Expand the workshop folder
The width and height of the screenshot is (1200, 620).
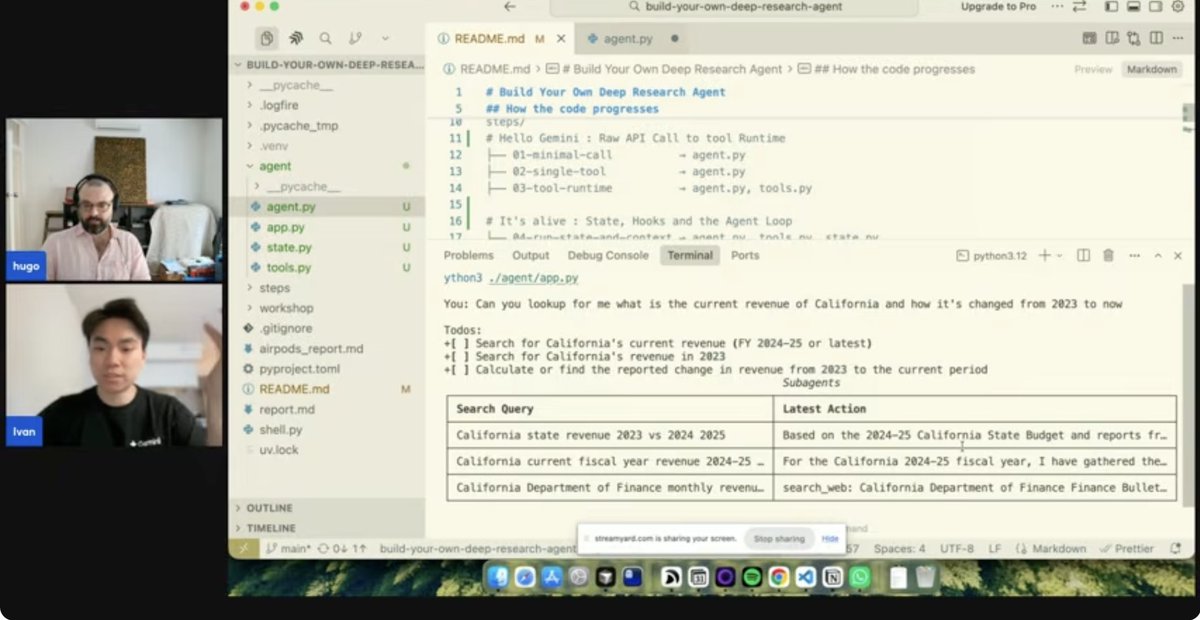click(x=286, y=308)
